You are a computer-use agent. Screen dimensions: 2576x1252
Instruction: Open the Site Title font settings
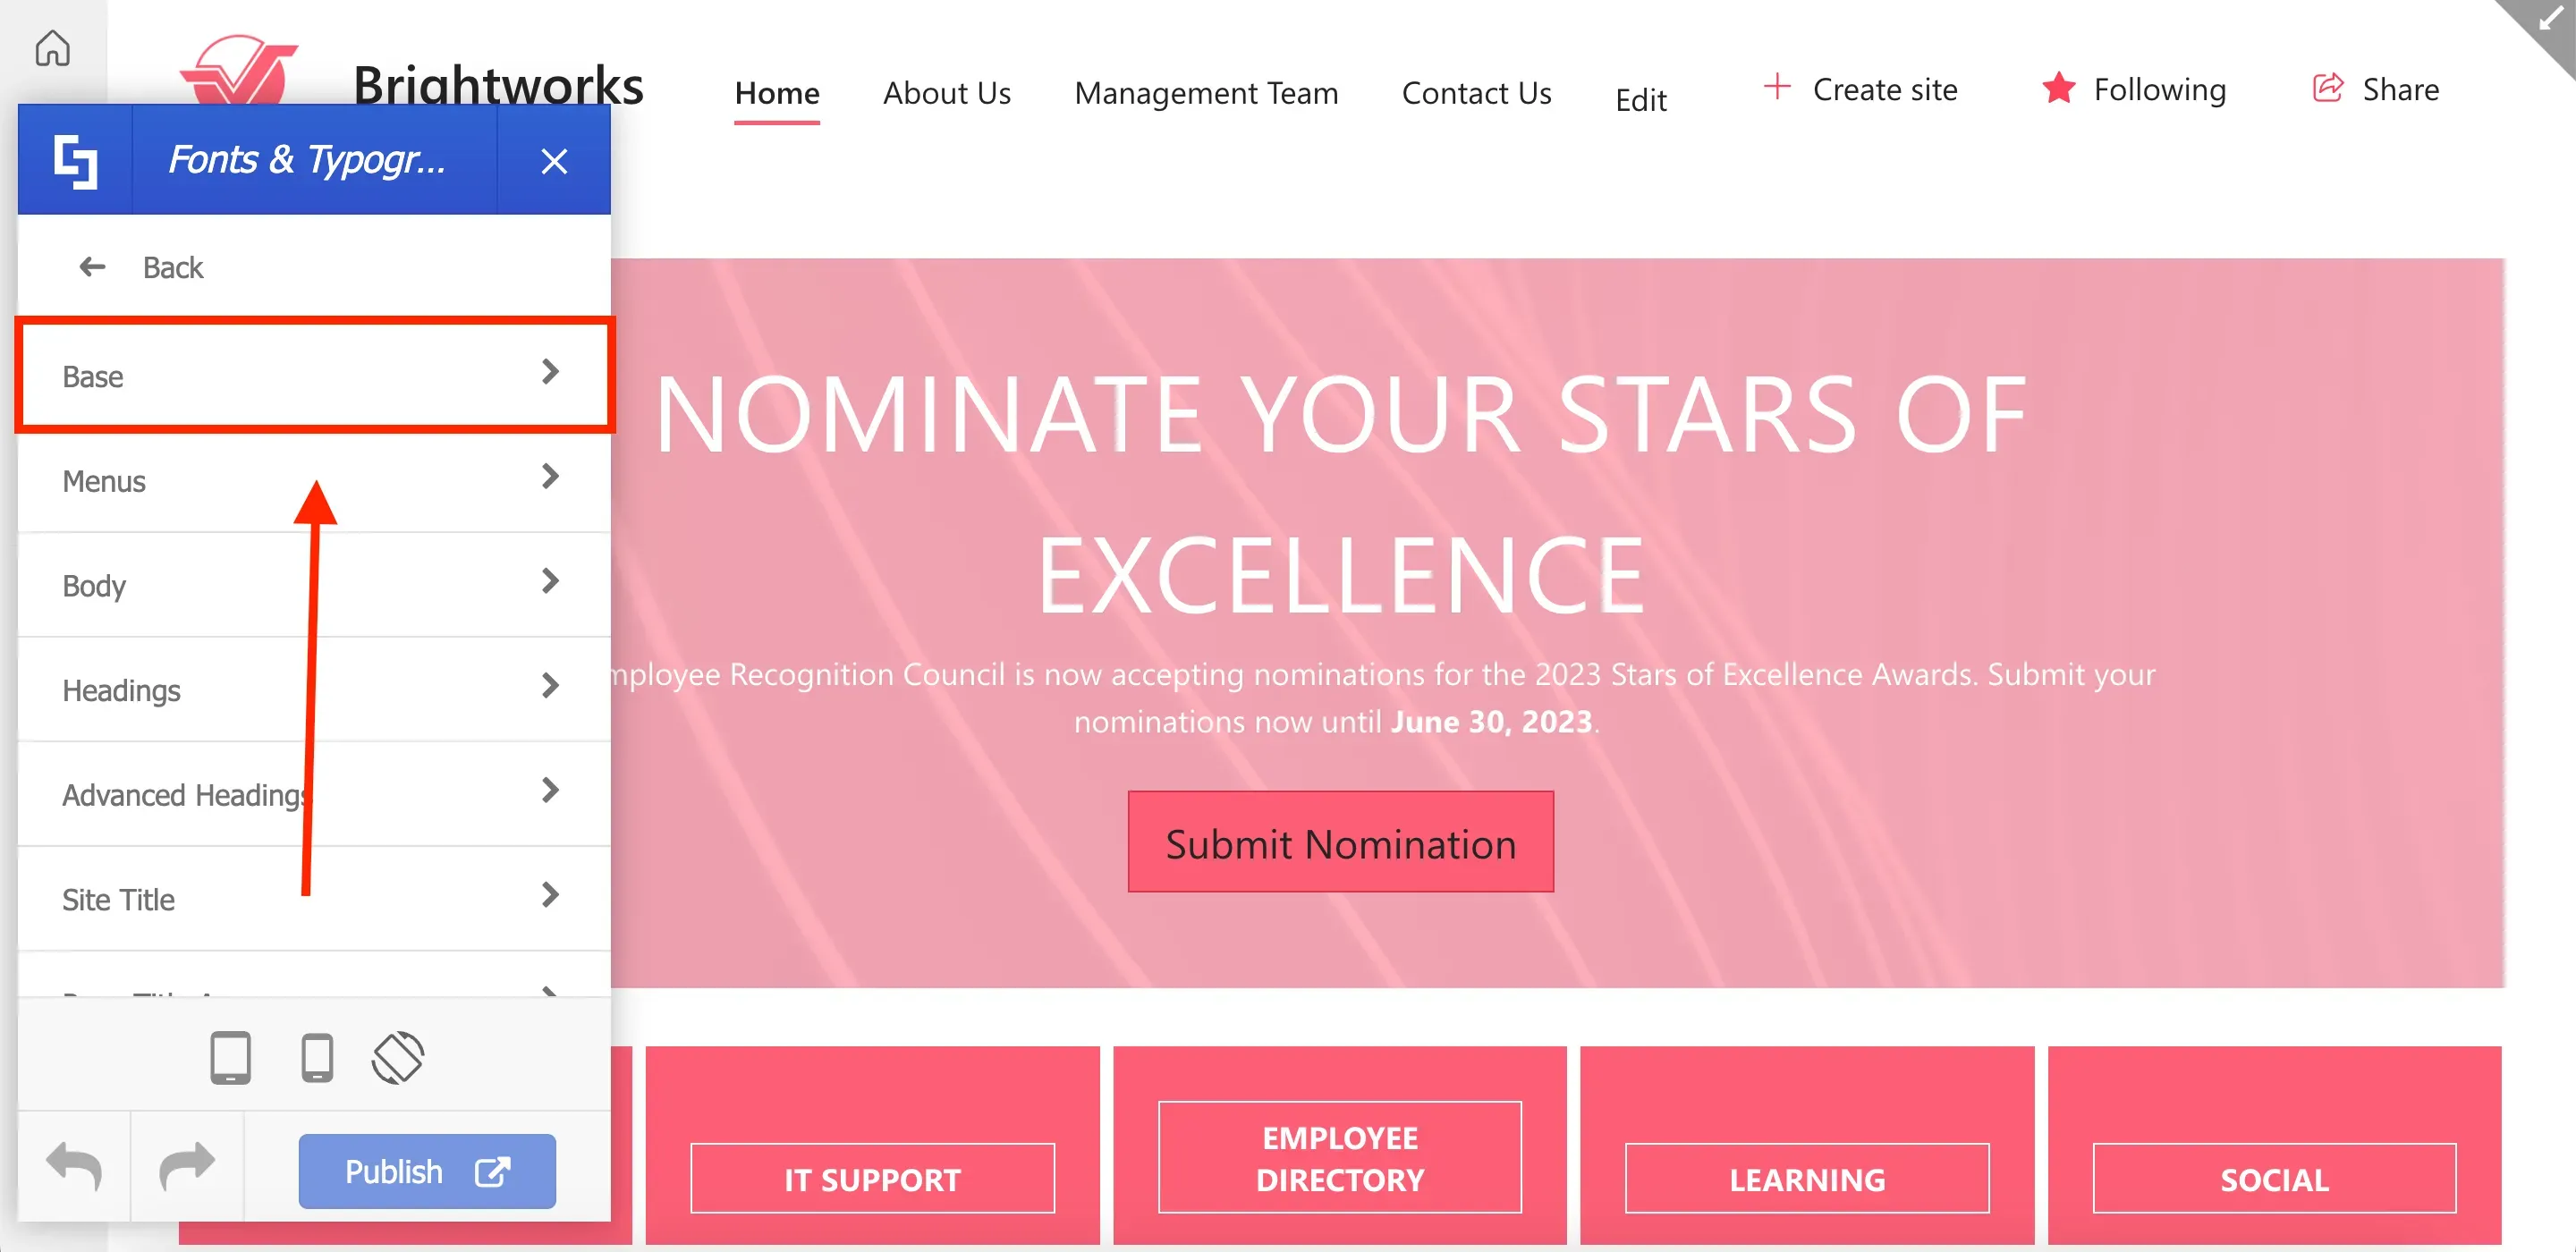coord(314,898)
